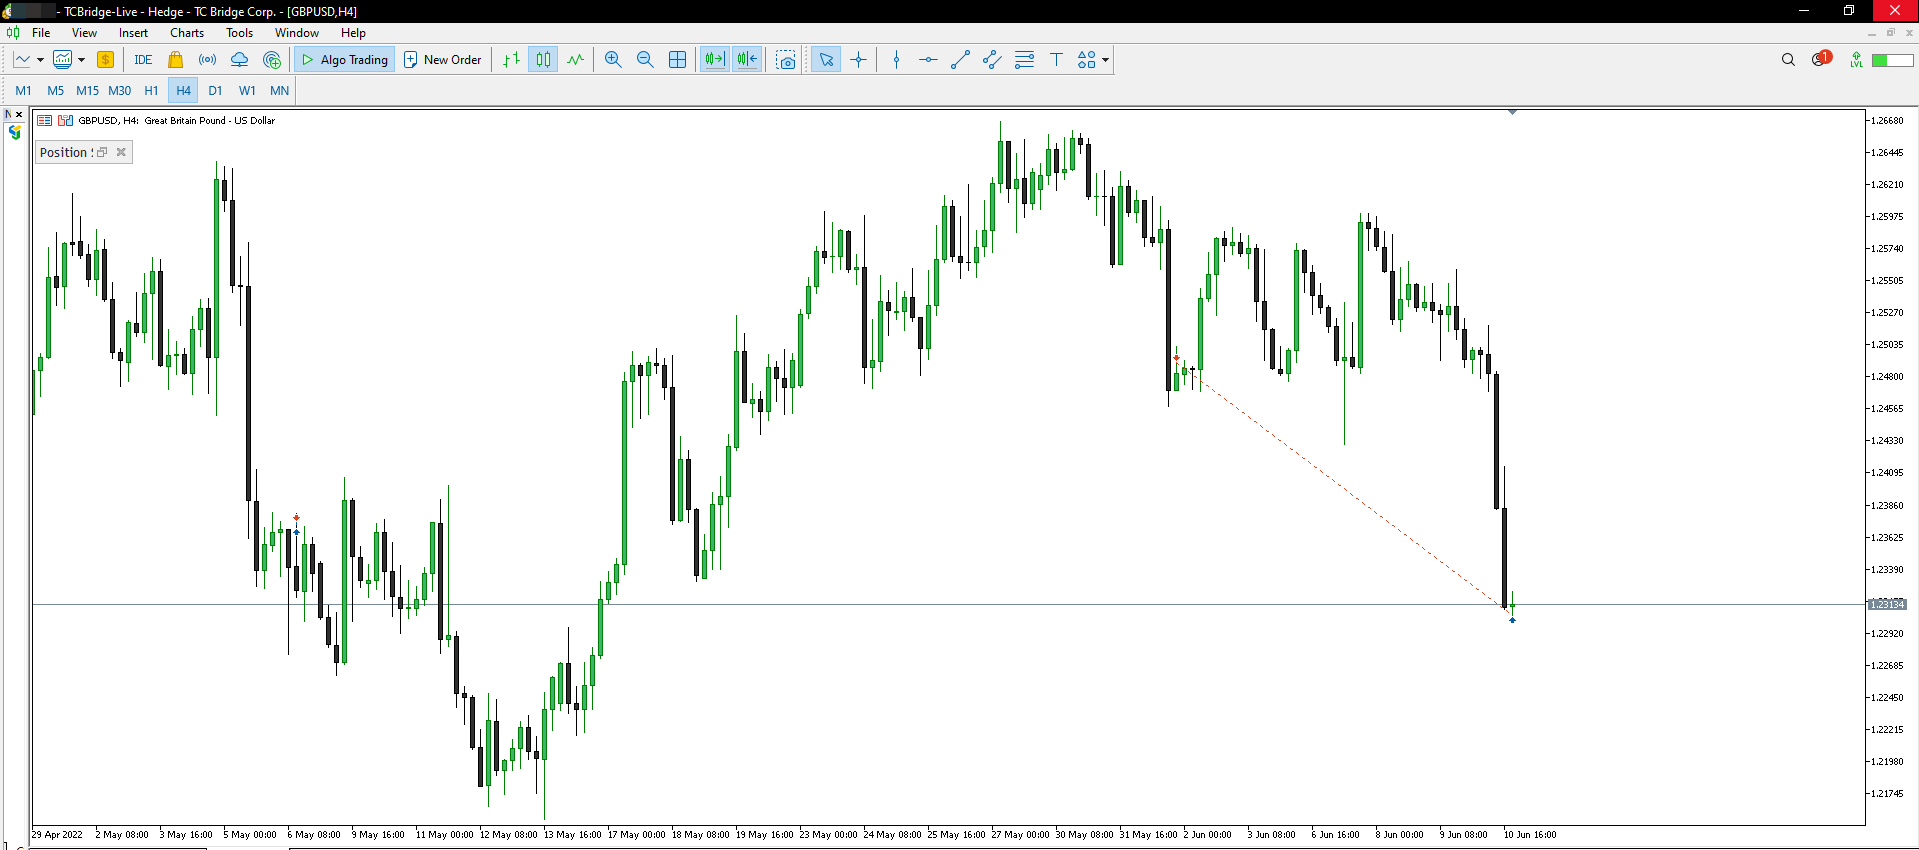Open the Tools menu
The height and width of the screenshot is (850, 1919).
point(239,33)
